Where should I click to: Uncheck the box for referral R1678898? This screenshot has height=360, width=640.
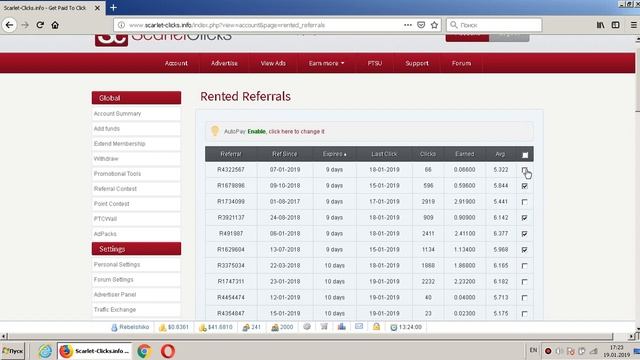[524, 186]
